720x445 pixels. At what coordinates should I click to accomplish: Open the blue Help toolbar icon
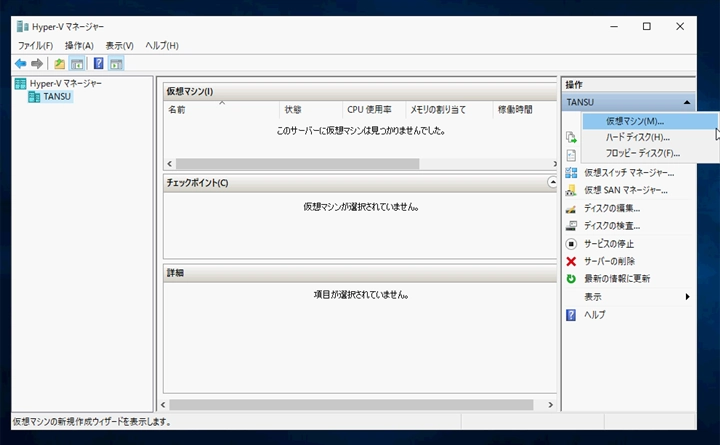click(98, 63)
